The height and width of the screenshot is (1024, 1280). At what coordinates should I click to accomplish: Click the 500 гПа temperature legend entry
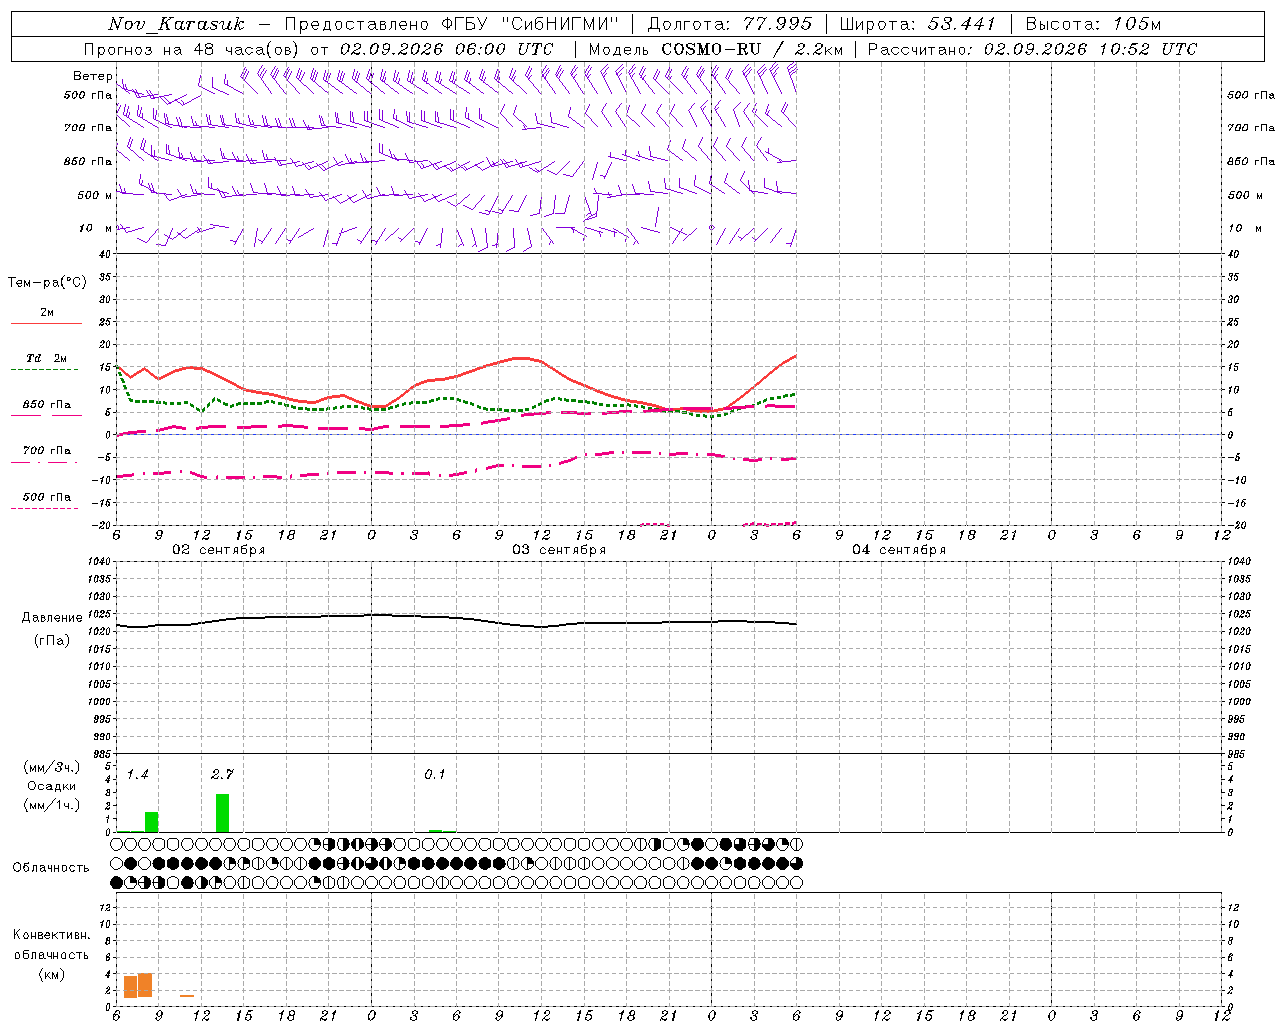tap(46, 501)
